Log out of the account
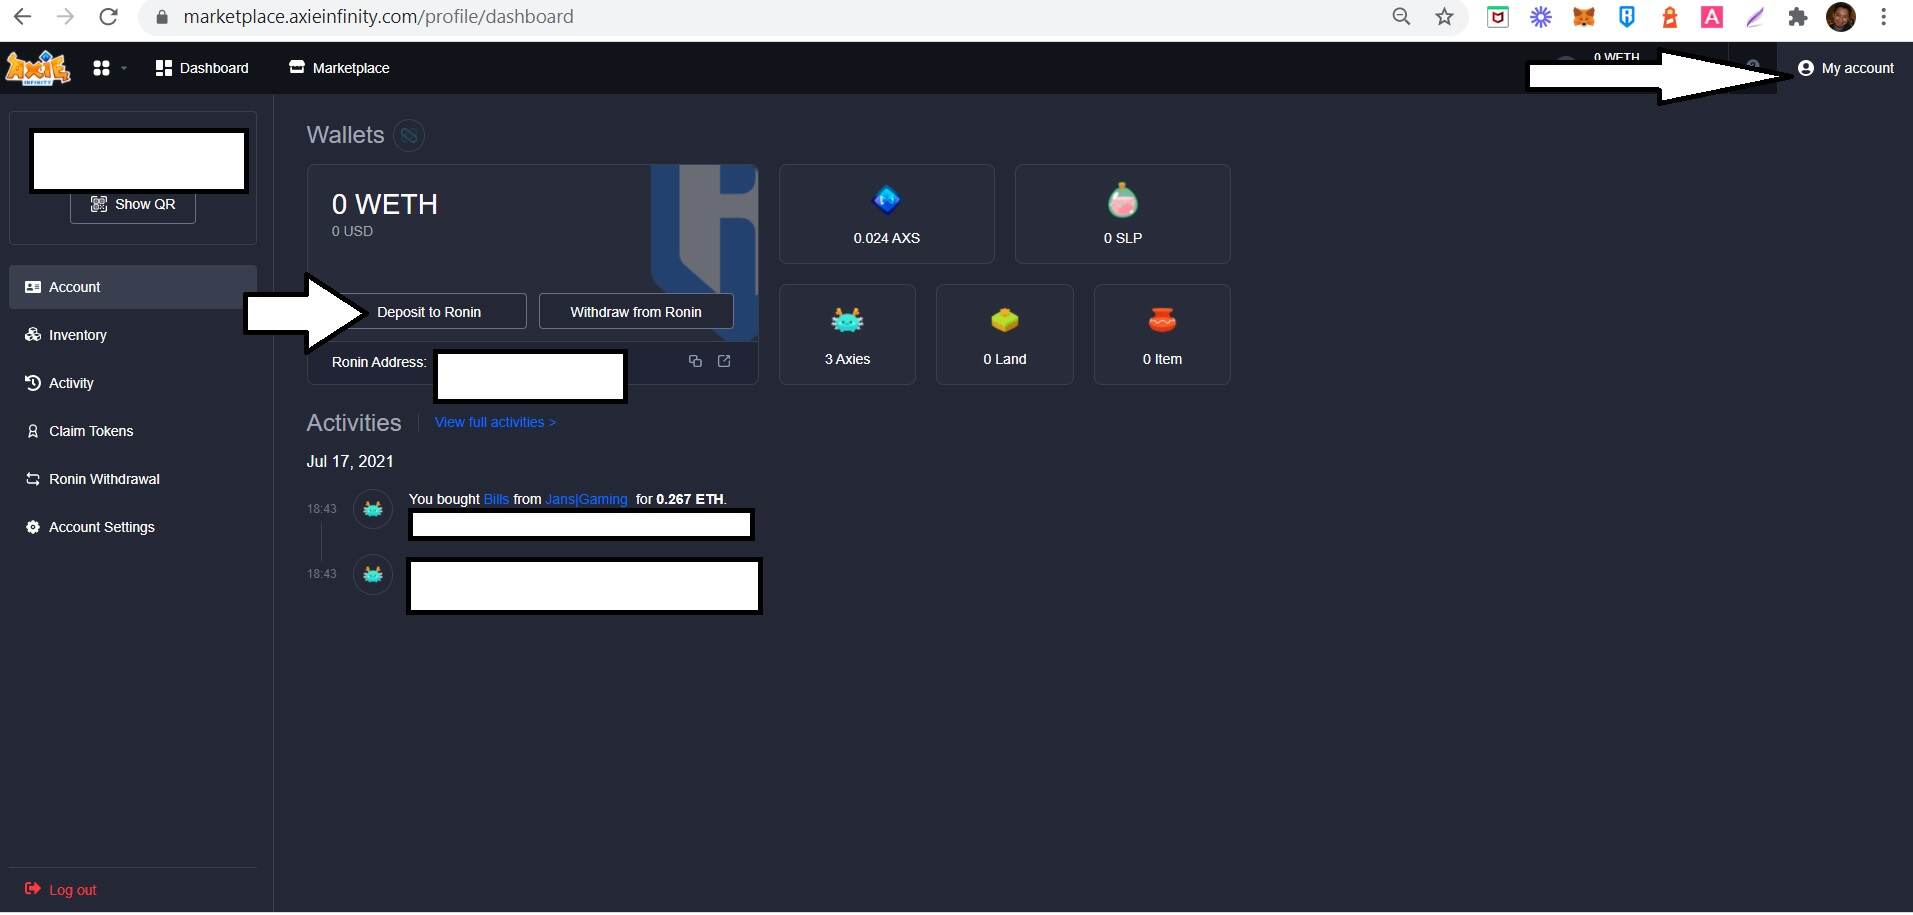This screenshot has width=1913, height=915. (61, 890)
